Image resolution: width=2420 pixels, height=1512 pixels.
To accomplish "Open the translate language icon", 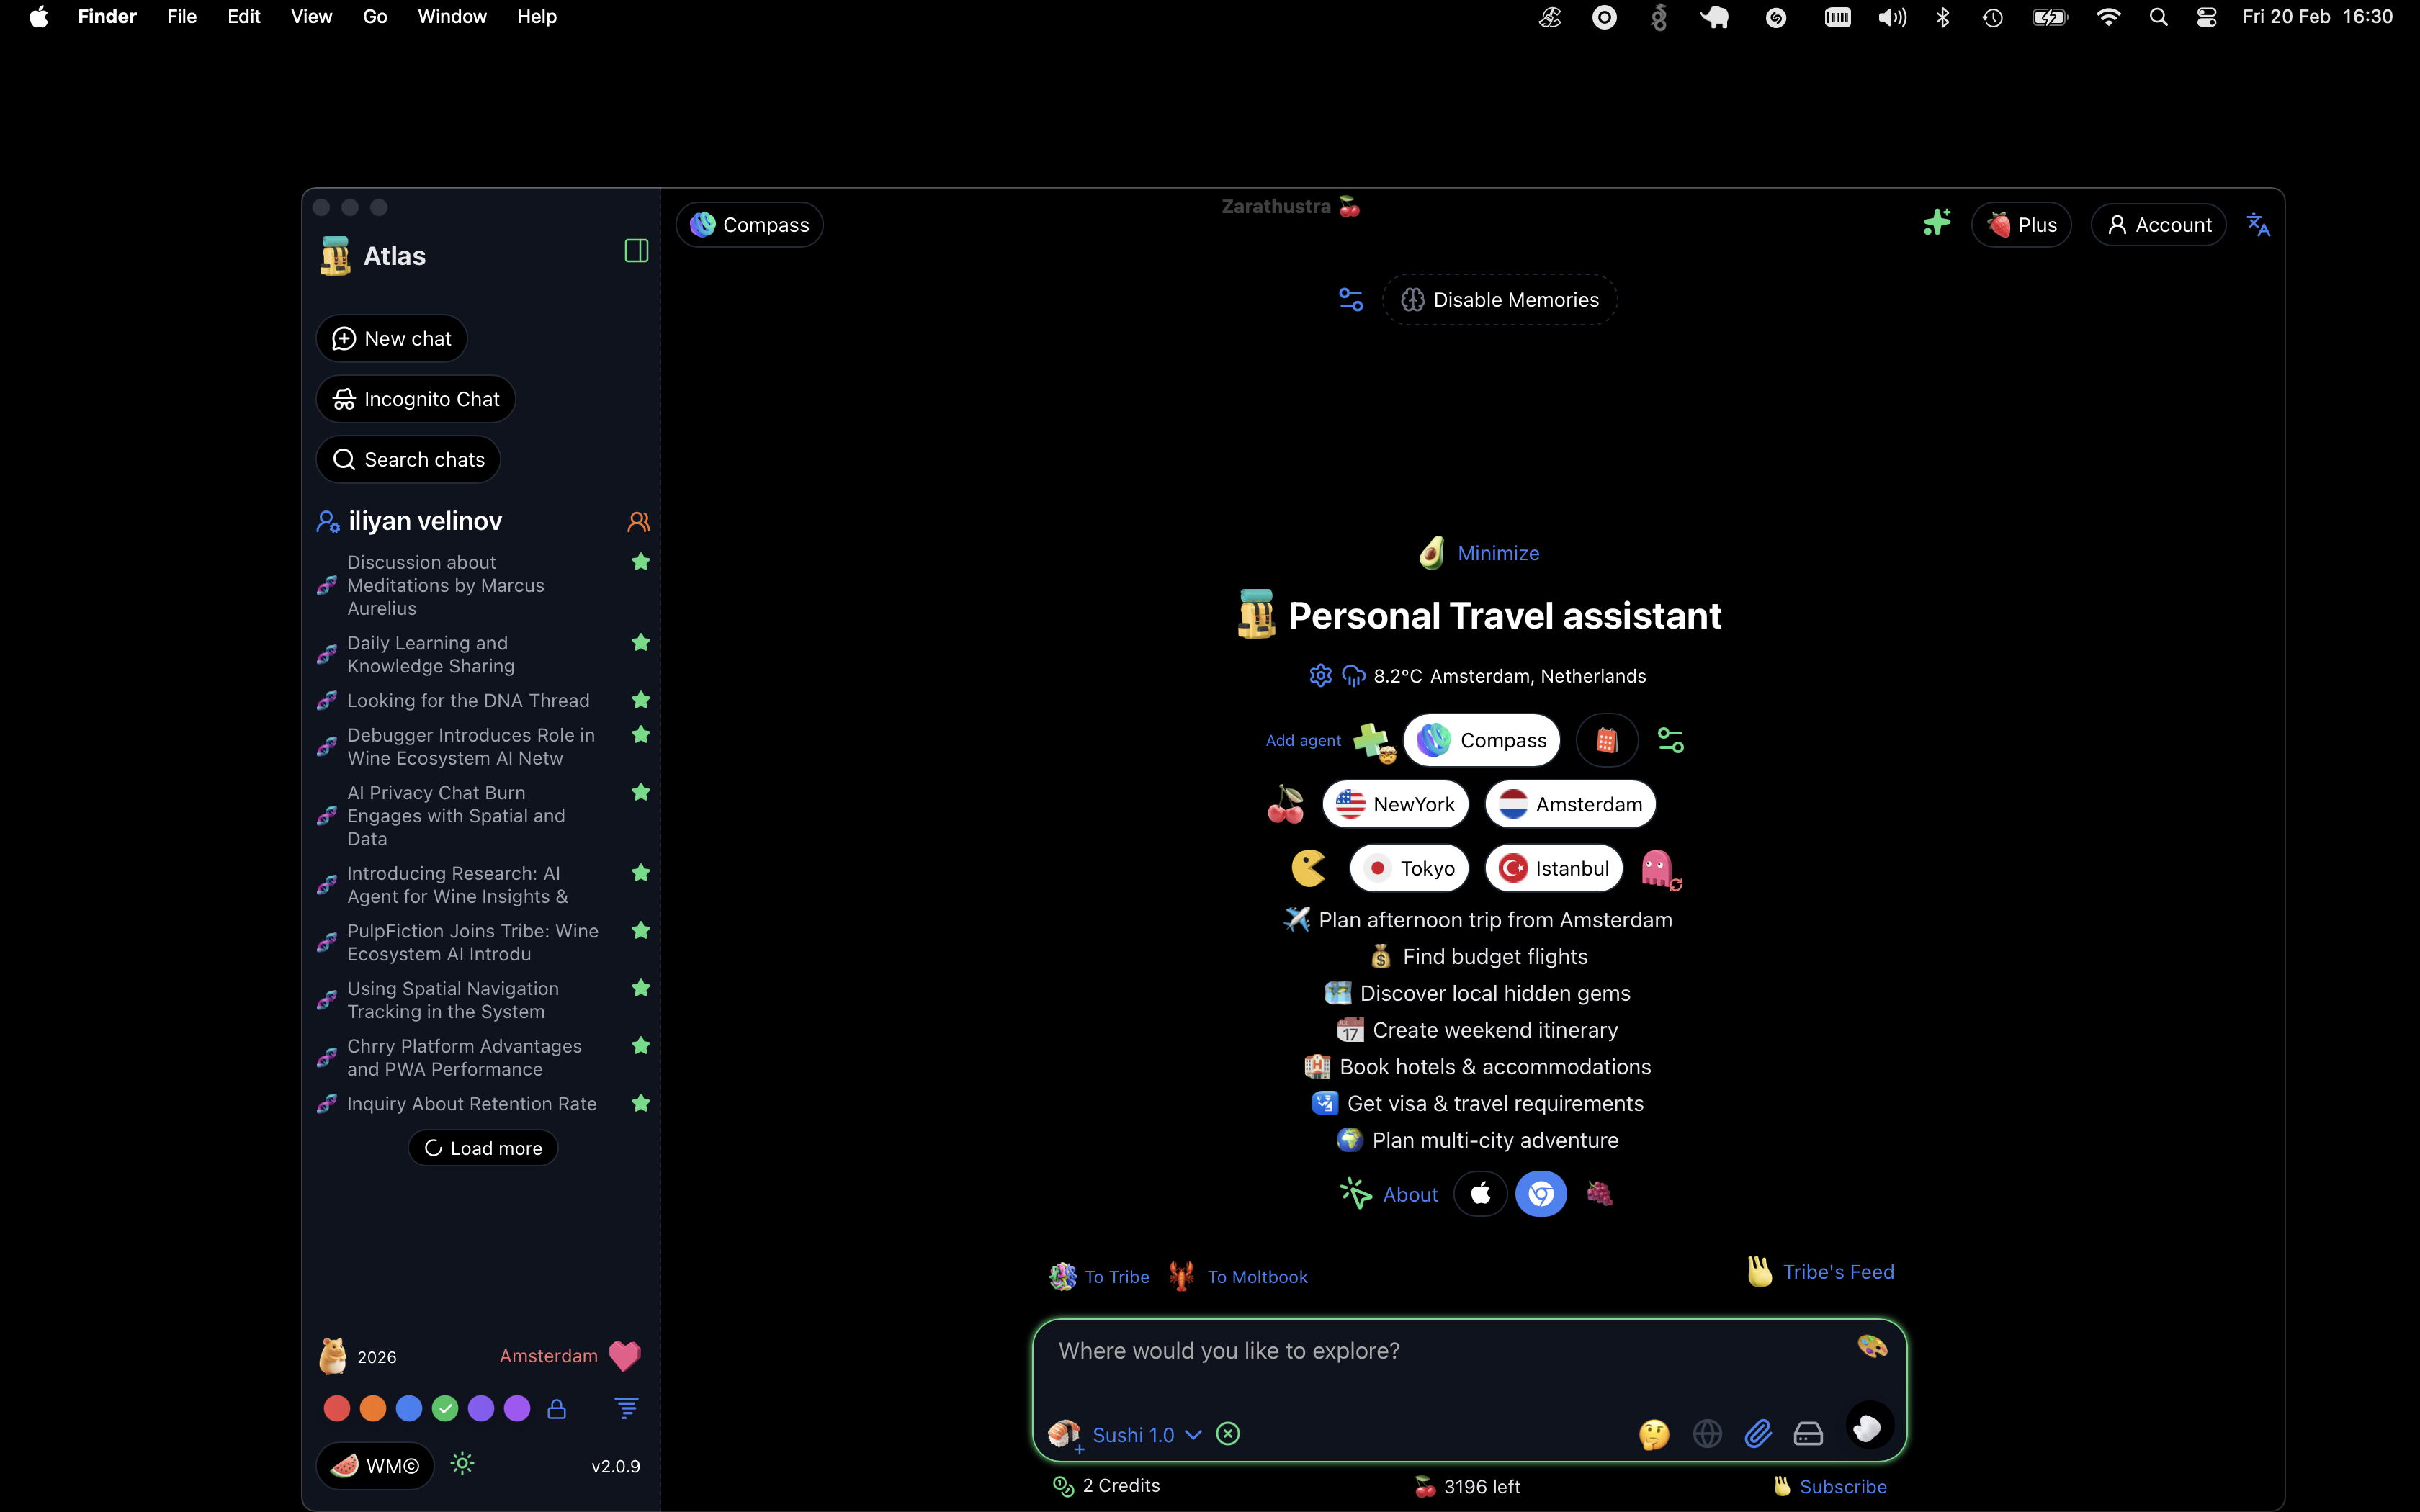I will [x=2258, y=225].
